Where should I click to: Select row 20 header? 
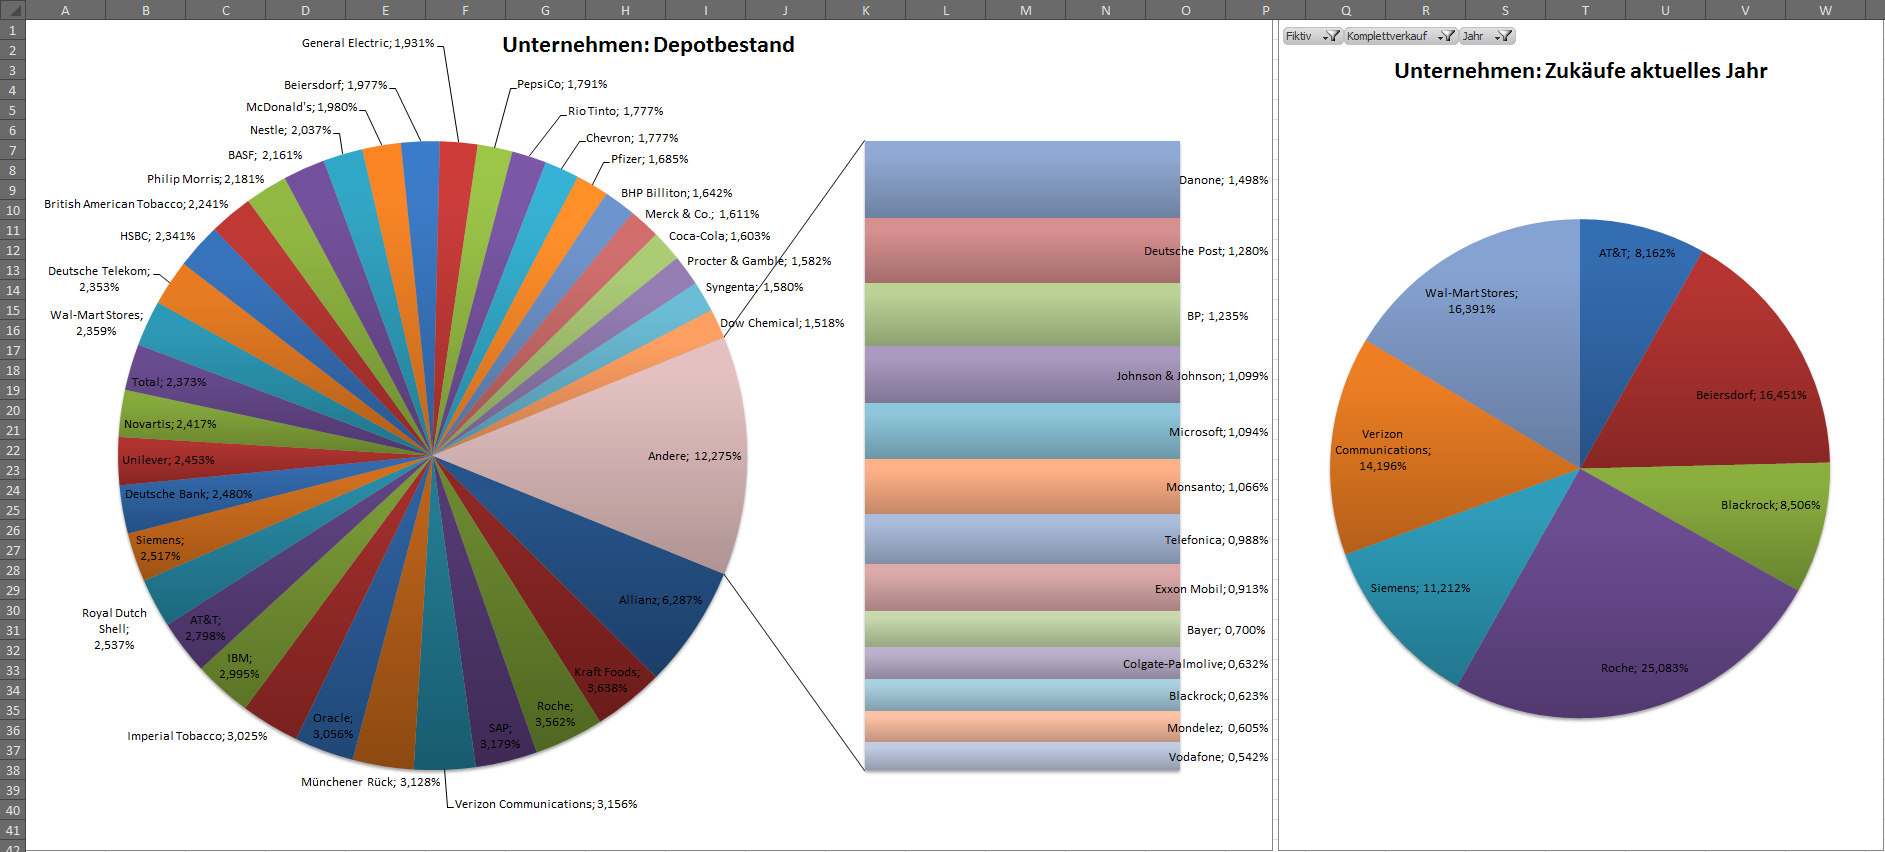(12, 410)
